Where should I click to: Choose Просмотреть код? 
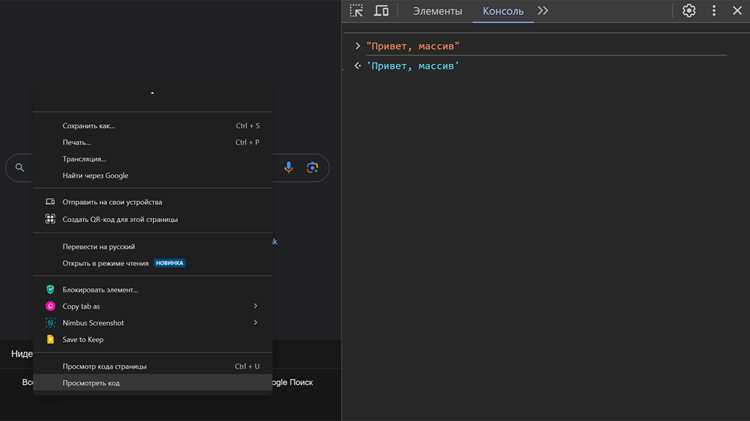(x=153, y=383)
